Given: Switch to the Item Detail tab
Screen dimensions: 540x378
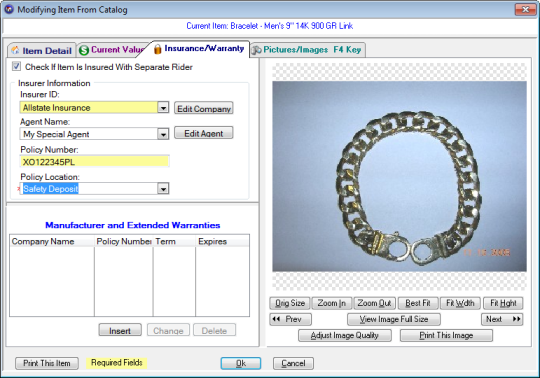Looking at the screenshot, I should click(x=42, y=50).
